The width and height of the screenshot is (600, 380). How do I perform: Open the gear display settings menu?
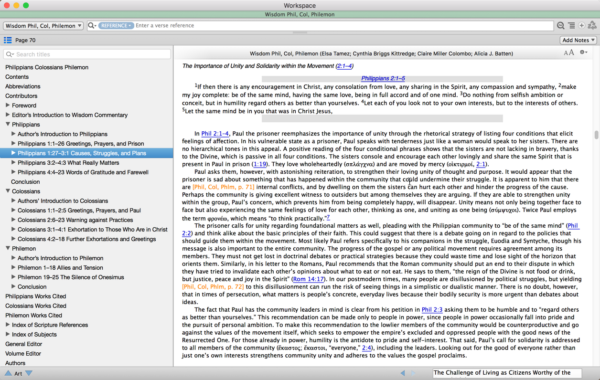click(x=583, y=52)
